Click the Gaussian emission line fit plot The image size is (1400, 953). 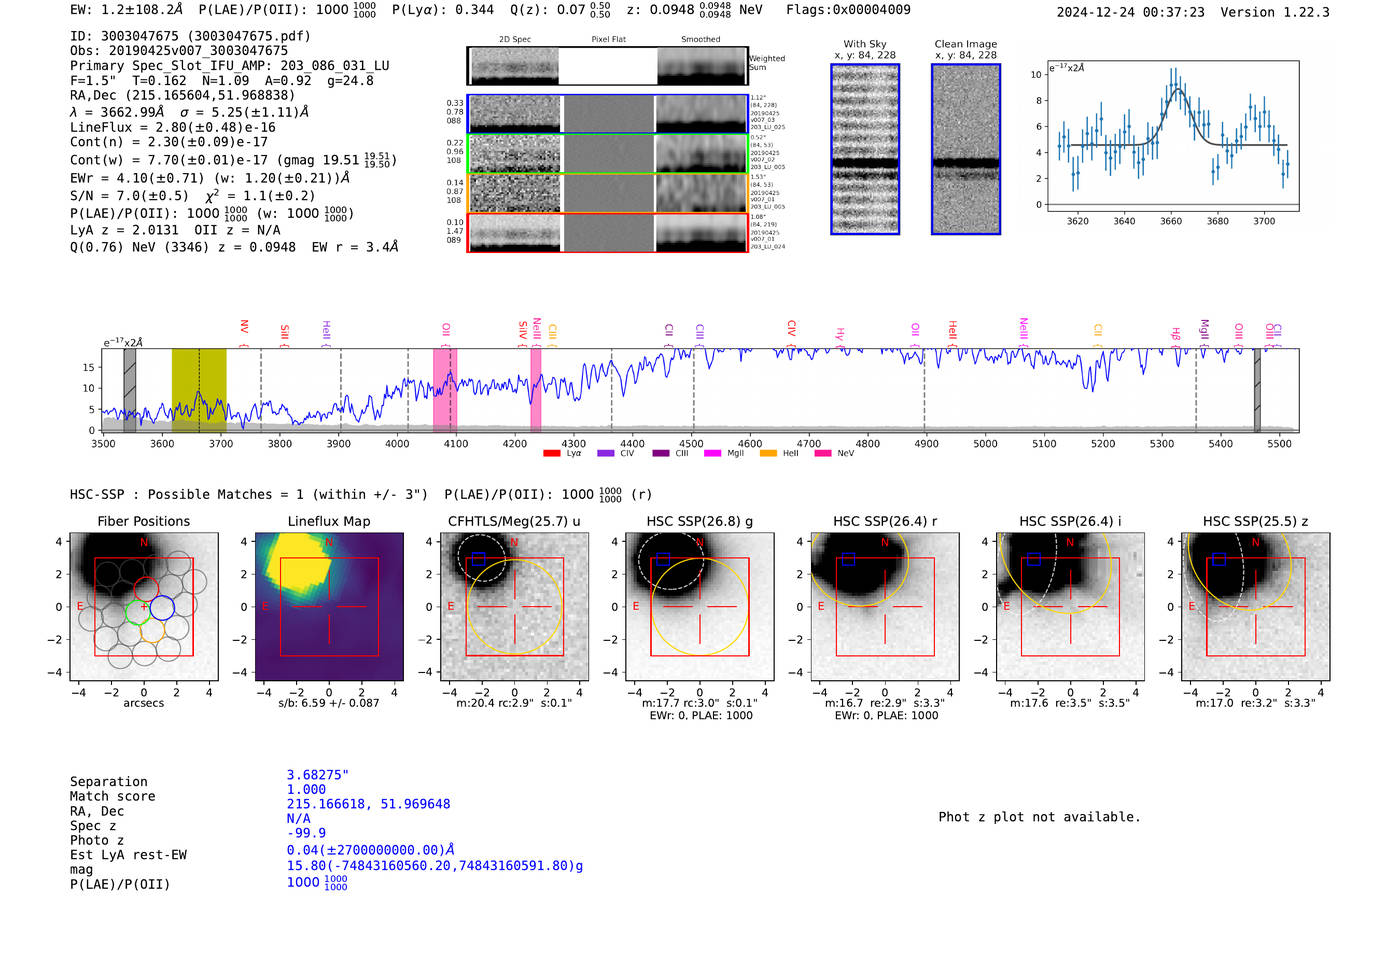(x=1172, y=136)
